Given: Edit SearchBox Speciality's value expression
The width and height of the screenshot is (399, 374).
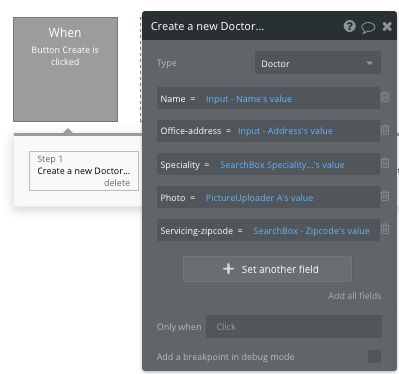Looking at the screenshot, I should [x=282, y=165].
